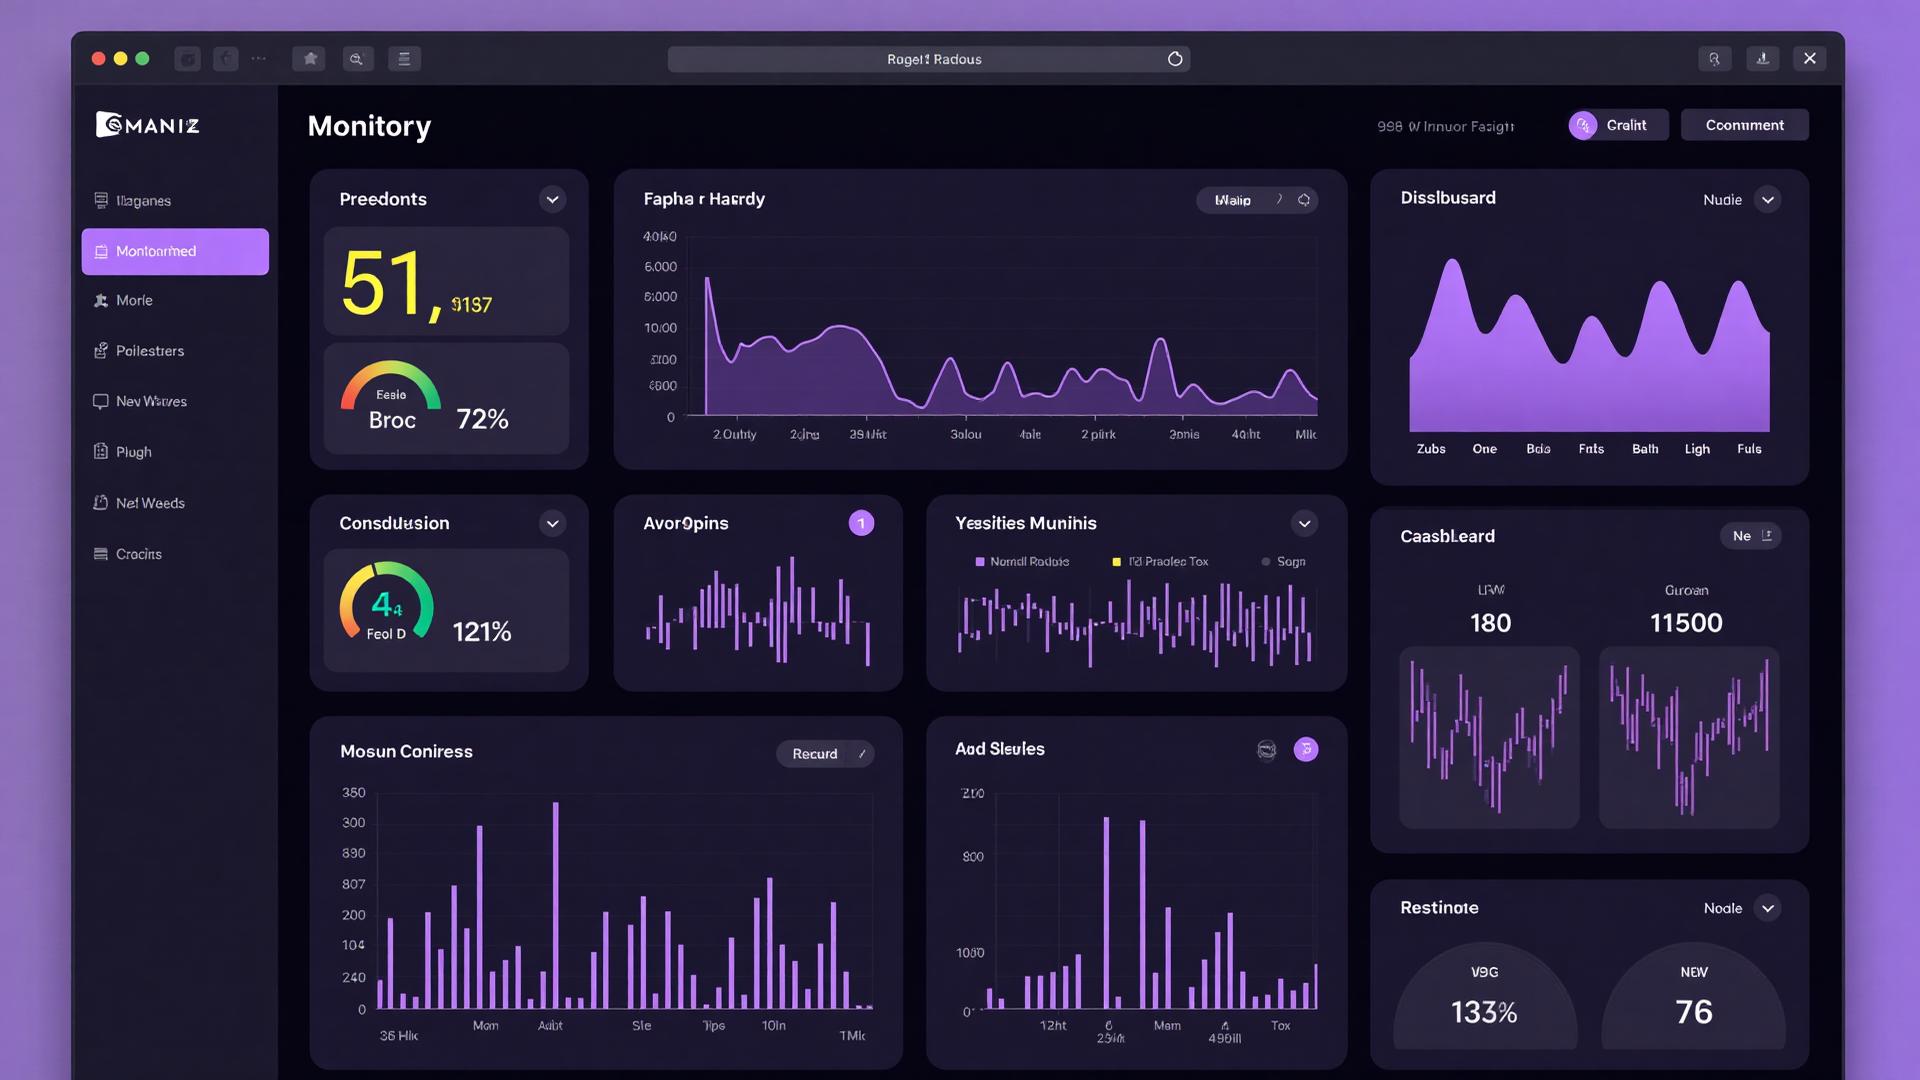
Task: Reload page using address bar refresh icon
Action: pos(1175,59)
